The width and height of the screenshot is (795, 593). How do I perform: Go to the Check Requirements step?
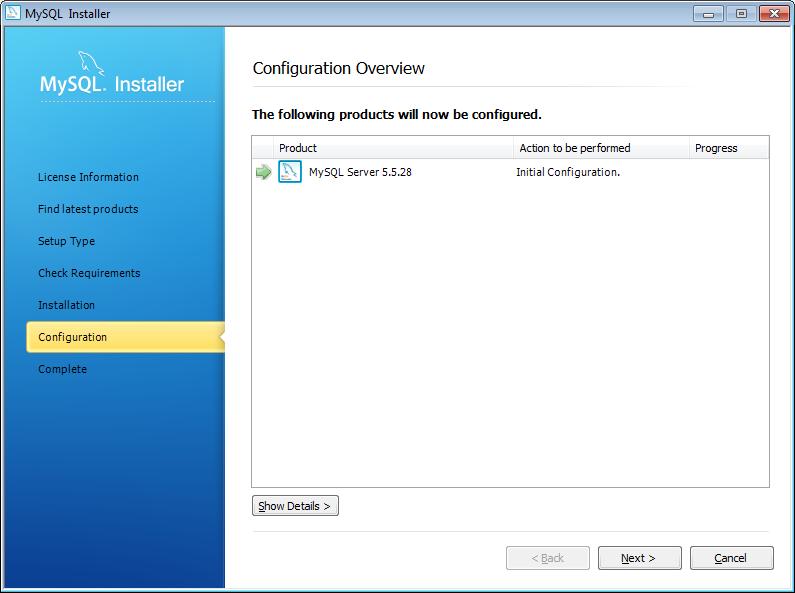point(89,273)
